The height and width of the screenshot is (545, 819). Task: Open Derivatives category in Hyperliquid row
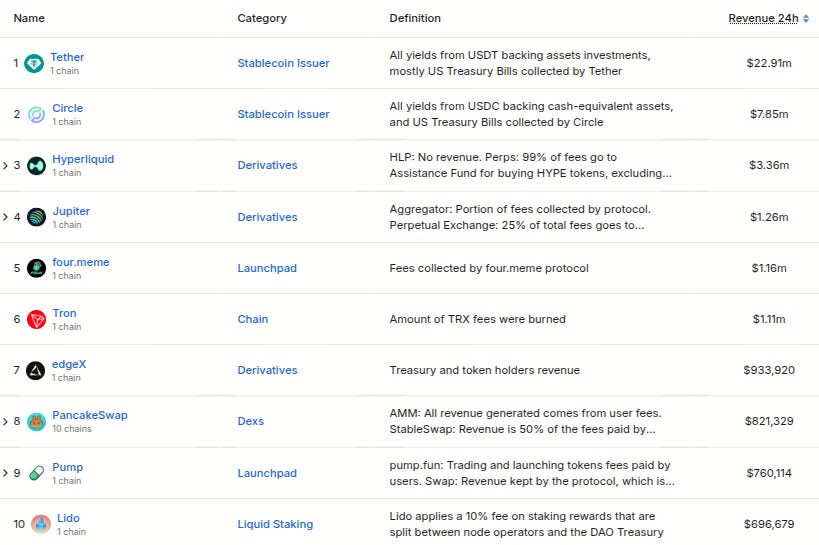(267, 165)
